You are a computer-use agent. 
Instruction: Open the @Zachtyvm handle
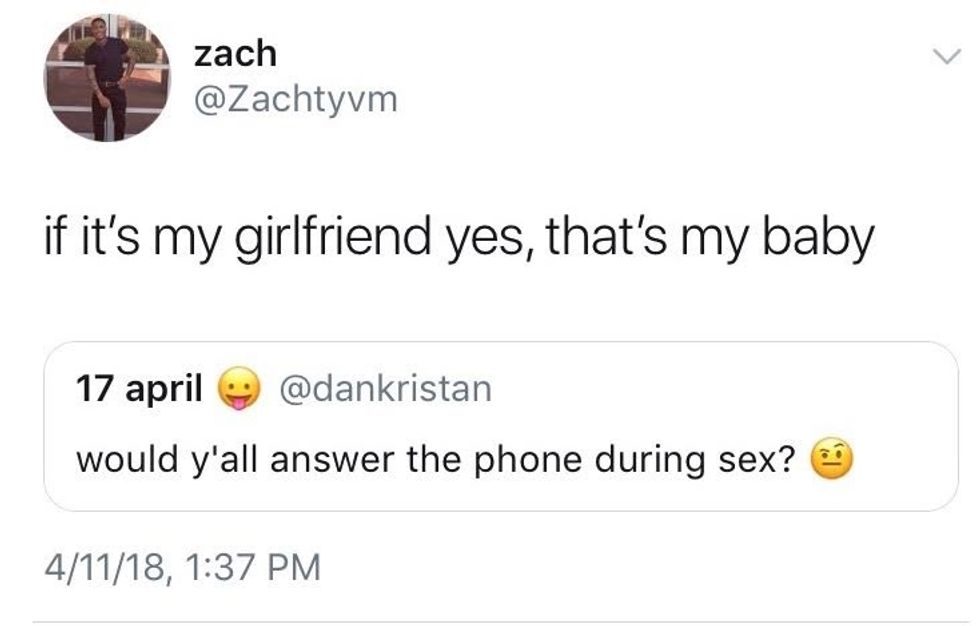[x=296, y=99]
